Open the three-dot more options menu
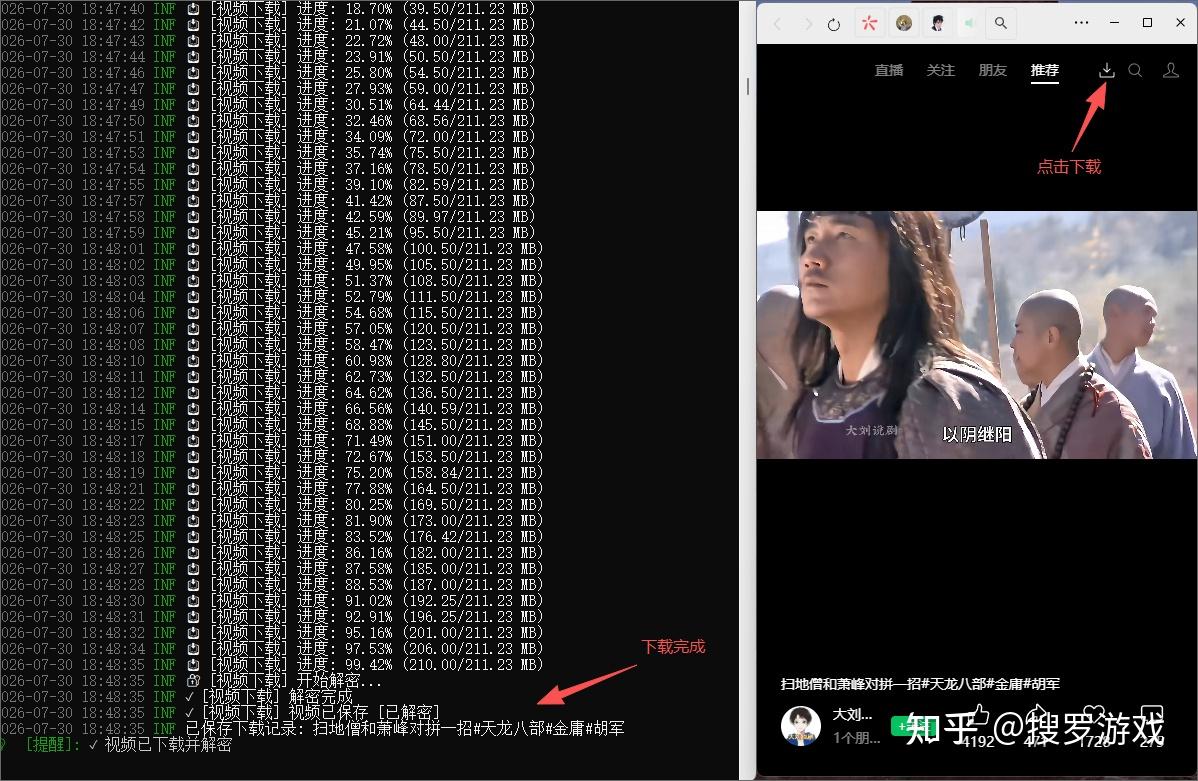This screenshot has width=1198, height=781. [x=1081, y=23]
